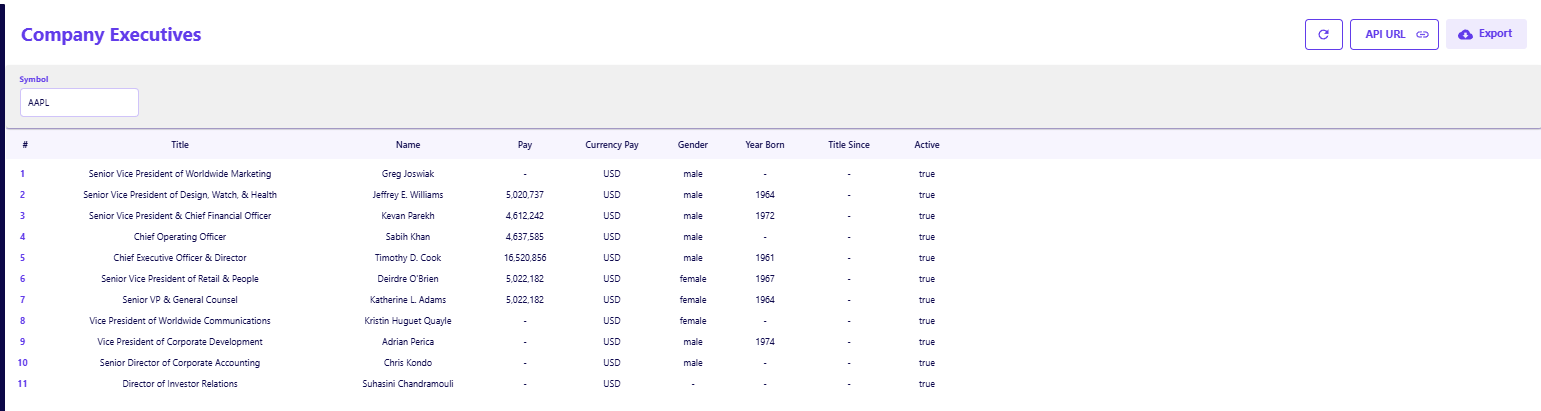Click the Chief Operating Officer title cell
The width and height of the screenshot is (1541, 411).
pos(180,237)
